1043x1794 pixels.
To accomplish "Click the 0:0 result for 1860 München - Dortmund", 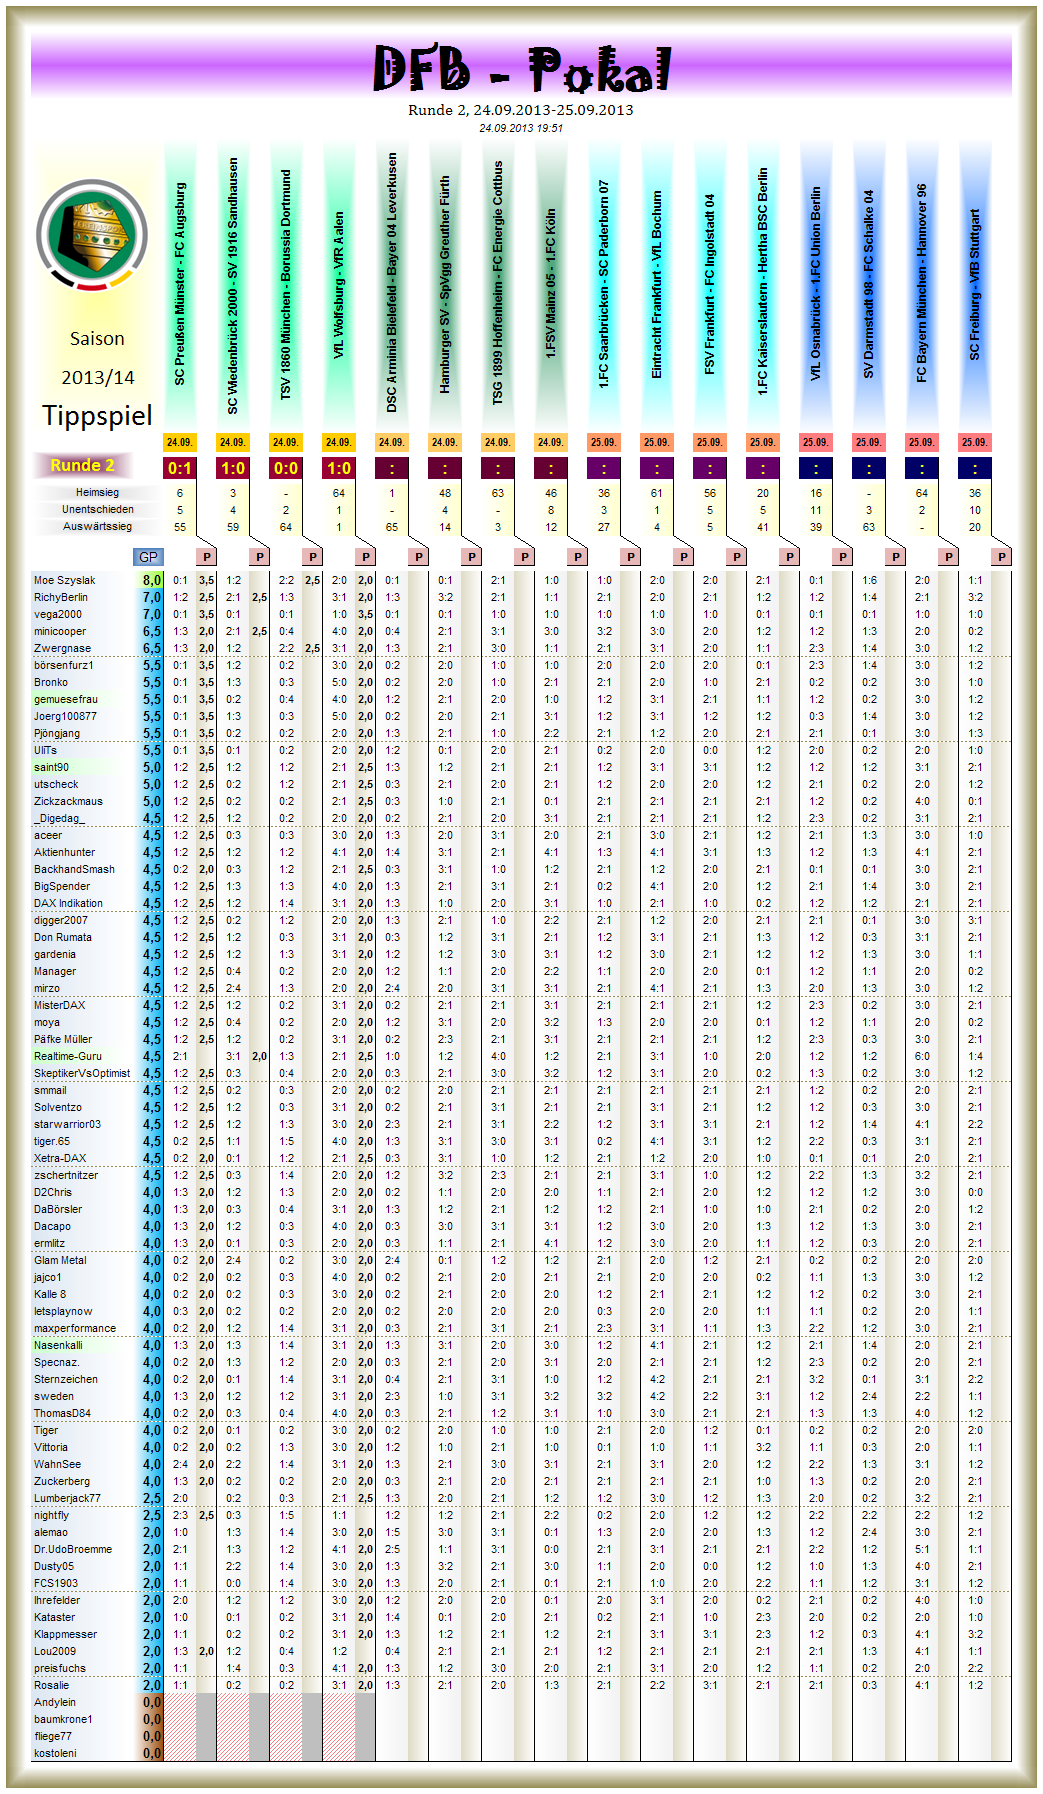I will pos(286,468).
